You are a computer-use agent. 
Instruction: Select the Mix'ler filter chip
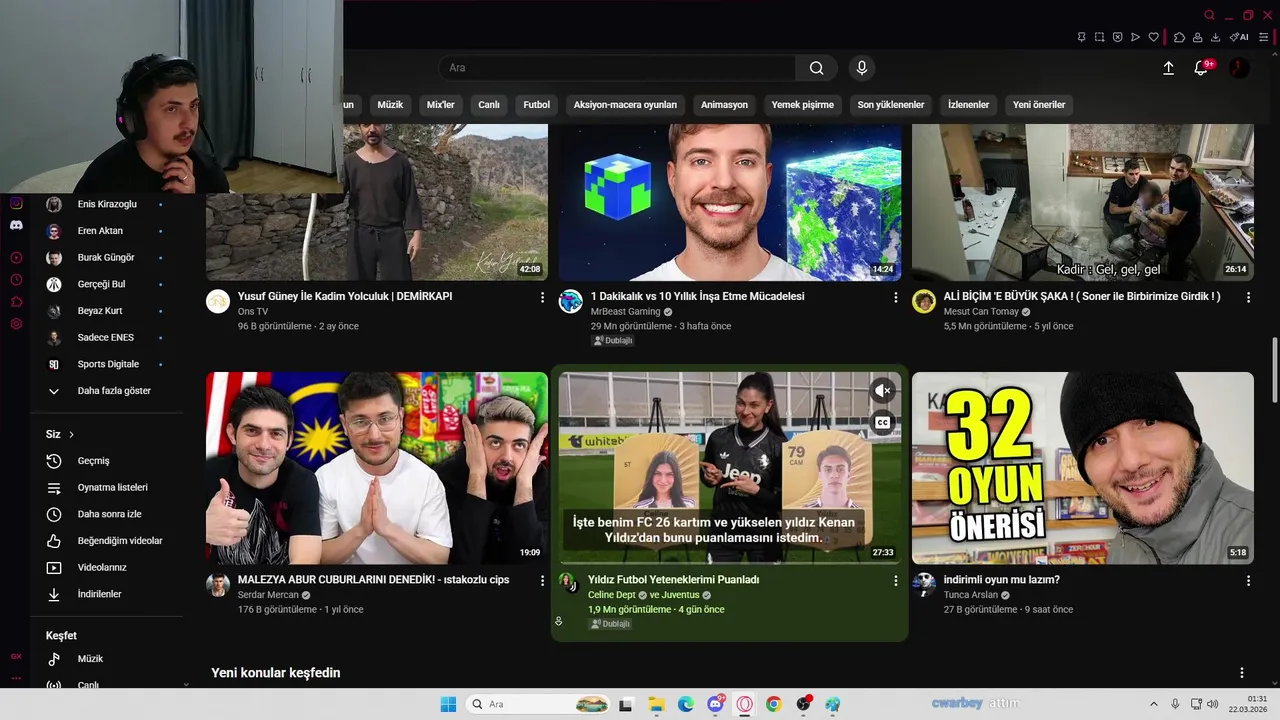[x=440, y=105]
